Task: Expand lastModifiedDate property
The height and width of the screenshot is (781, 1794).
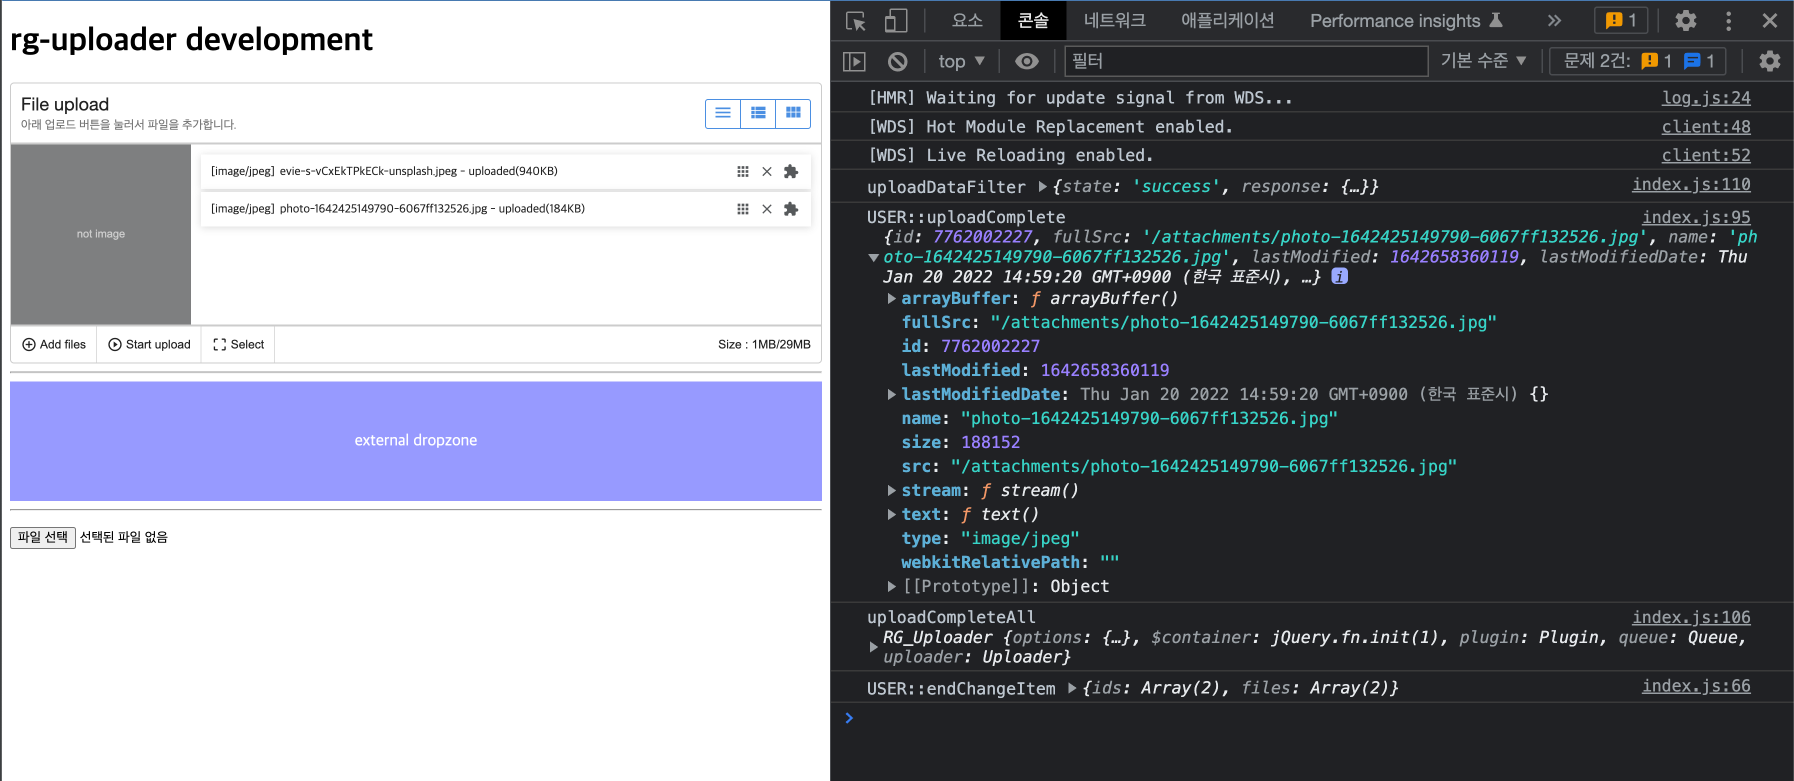Action: (891, 395)
